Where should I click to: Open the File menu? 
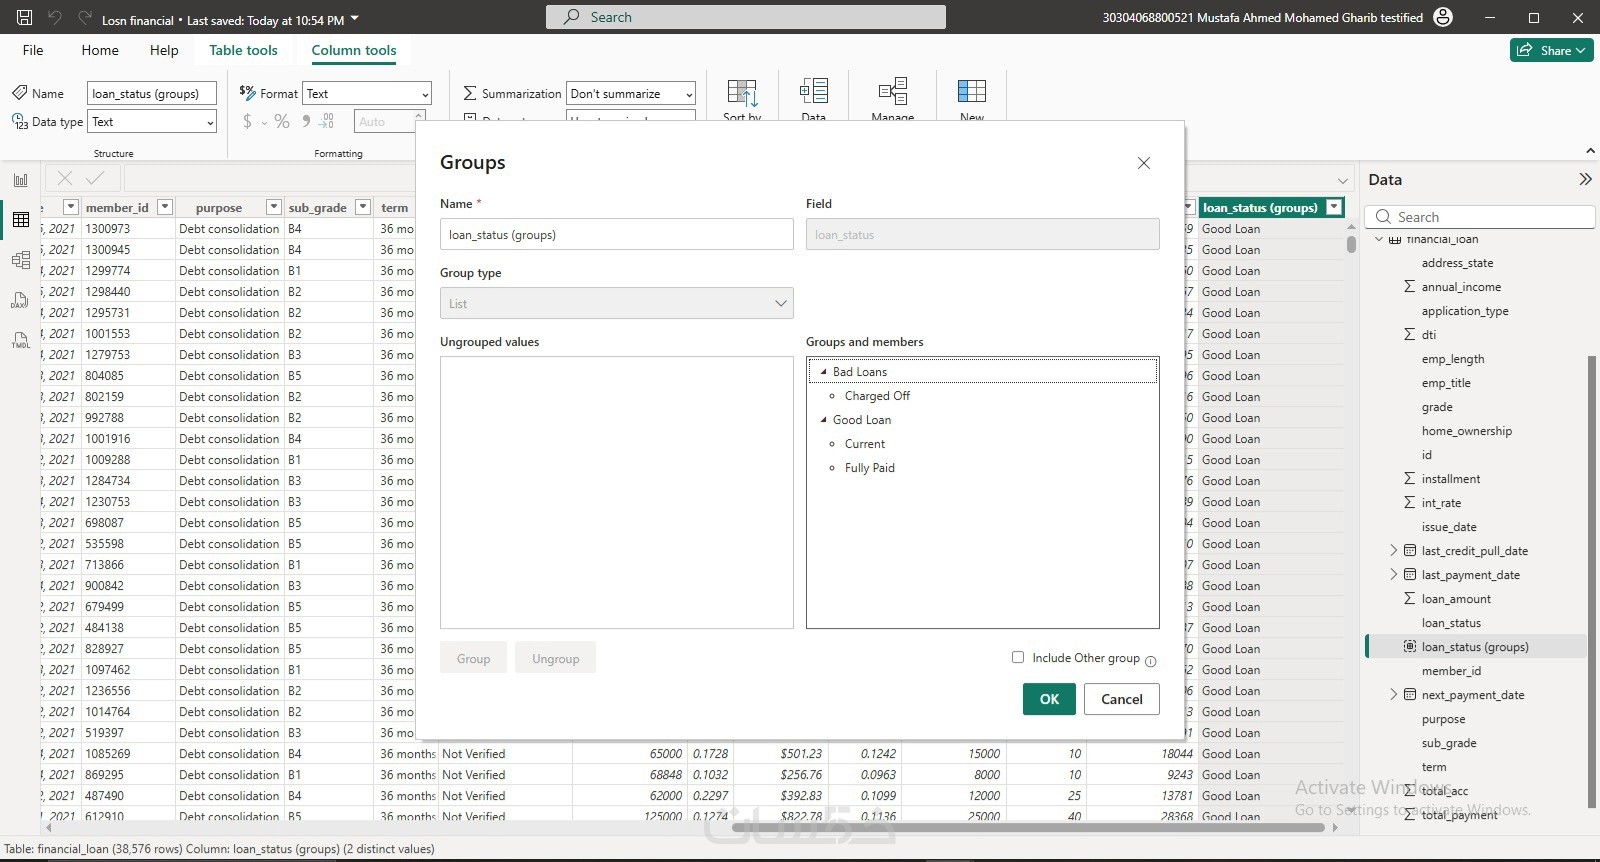click(33, 50)
